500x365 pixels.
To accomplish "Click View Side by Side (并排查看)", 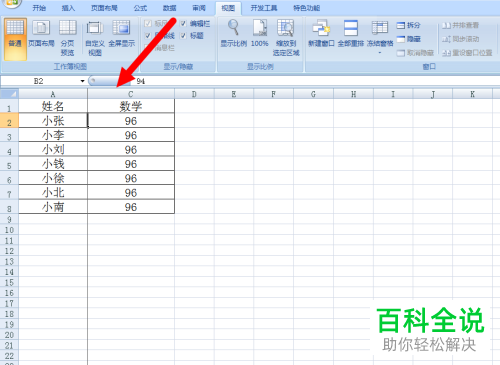I will pos(461,25).
